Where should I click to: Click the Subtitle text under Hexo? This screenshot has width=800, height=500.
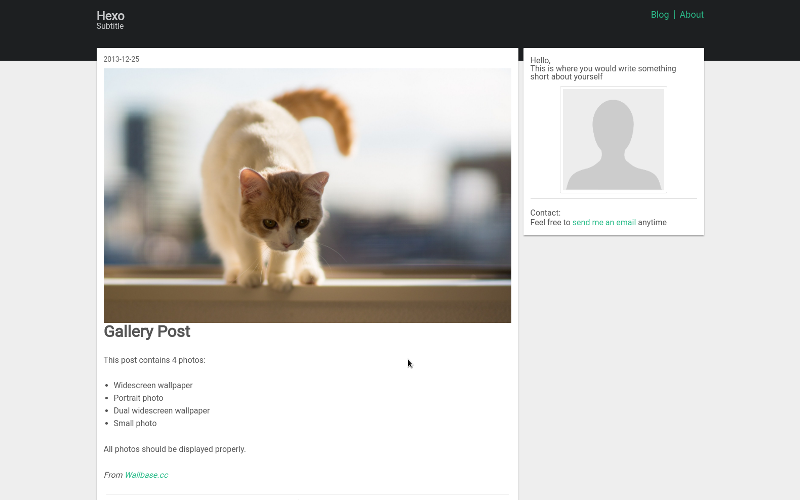[110, 27]
